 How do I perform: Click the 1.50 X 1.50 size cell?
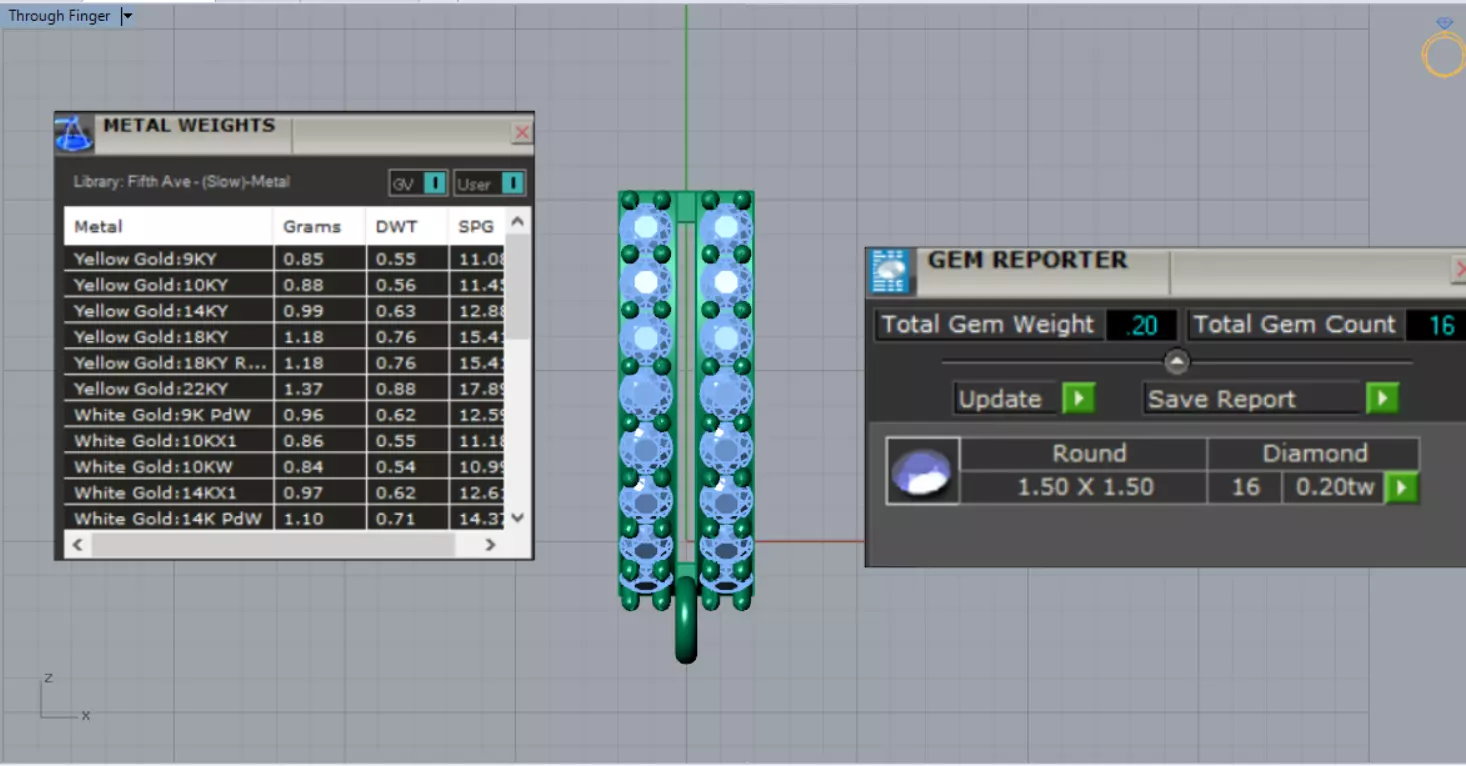[1085, 487]
